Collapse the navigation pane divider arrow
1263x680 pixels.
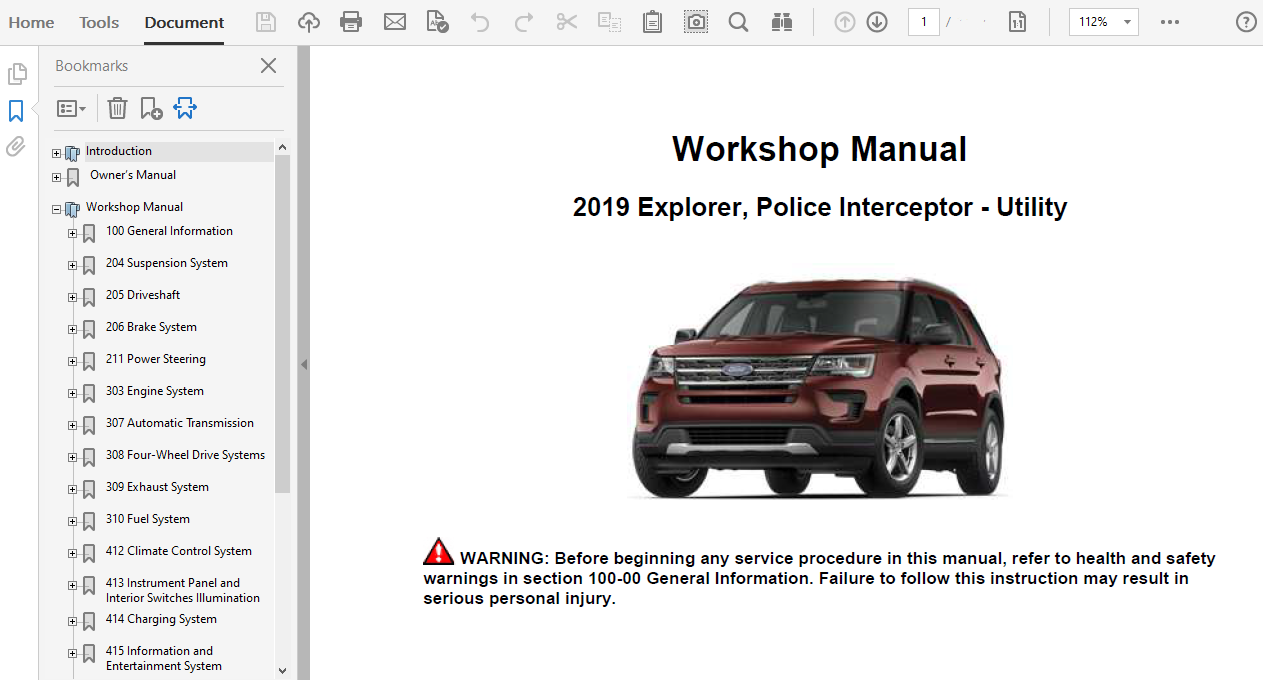tap(303, 365)
